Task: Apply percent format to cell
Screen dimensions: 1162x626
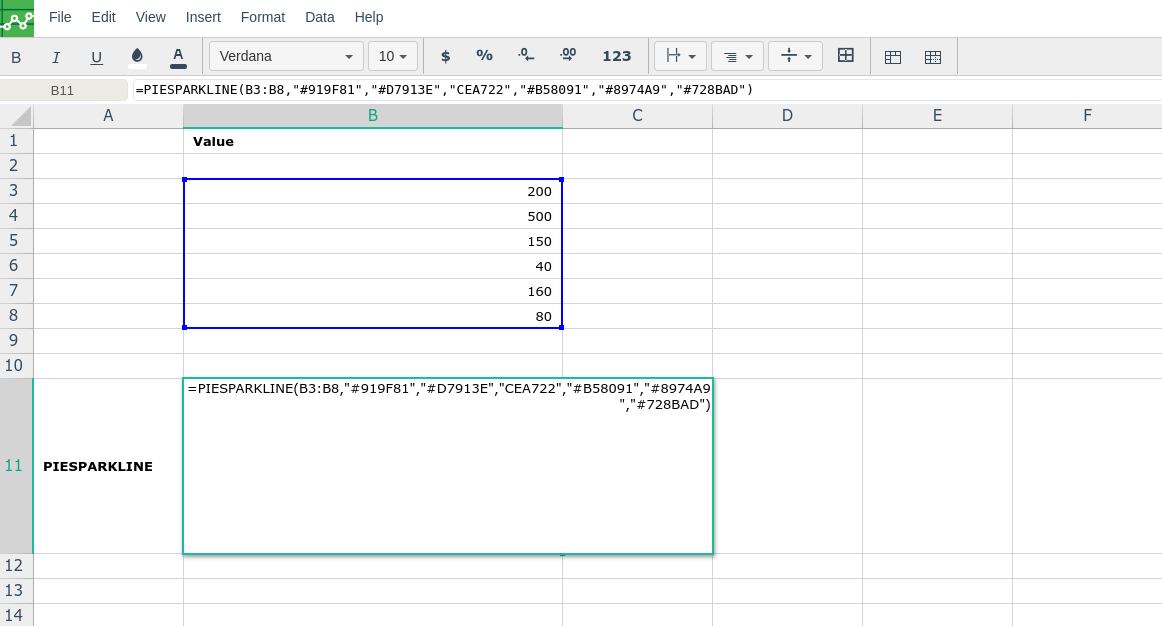Action: coord(484,56)
